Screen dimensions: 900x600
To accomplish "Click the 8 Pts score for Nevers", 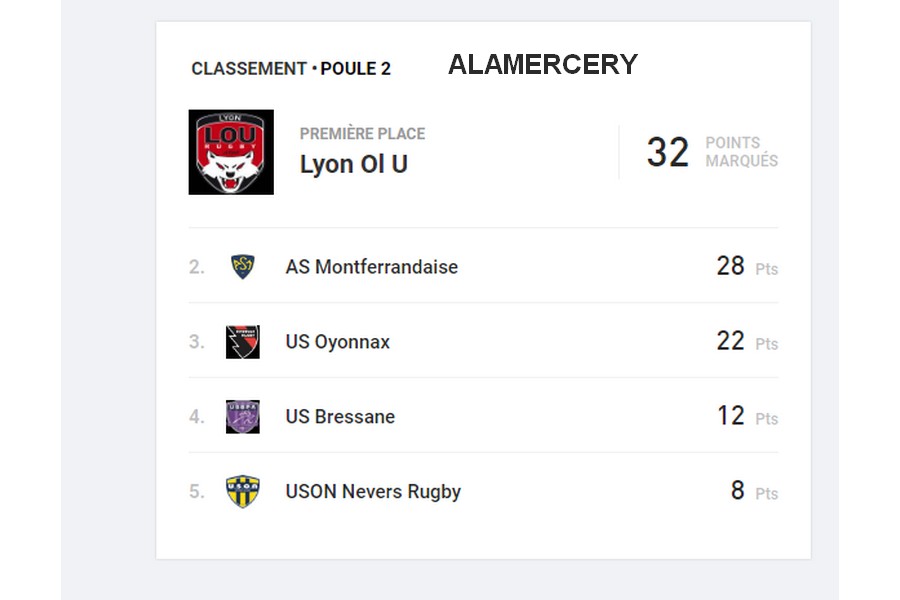I will tap(738, 490).
